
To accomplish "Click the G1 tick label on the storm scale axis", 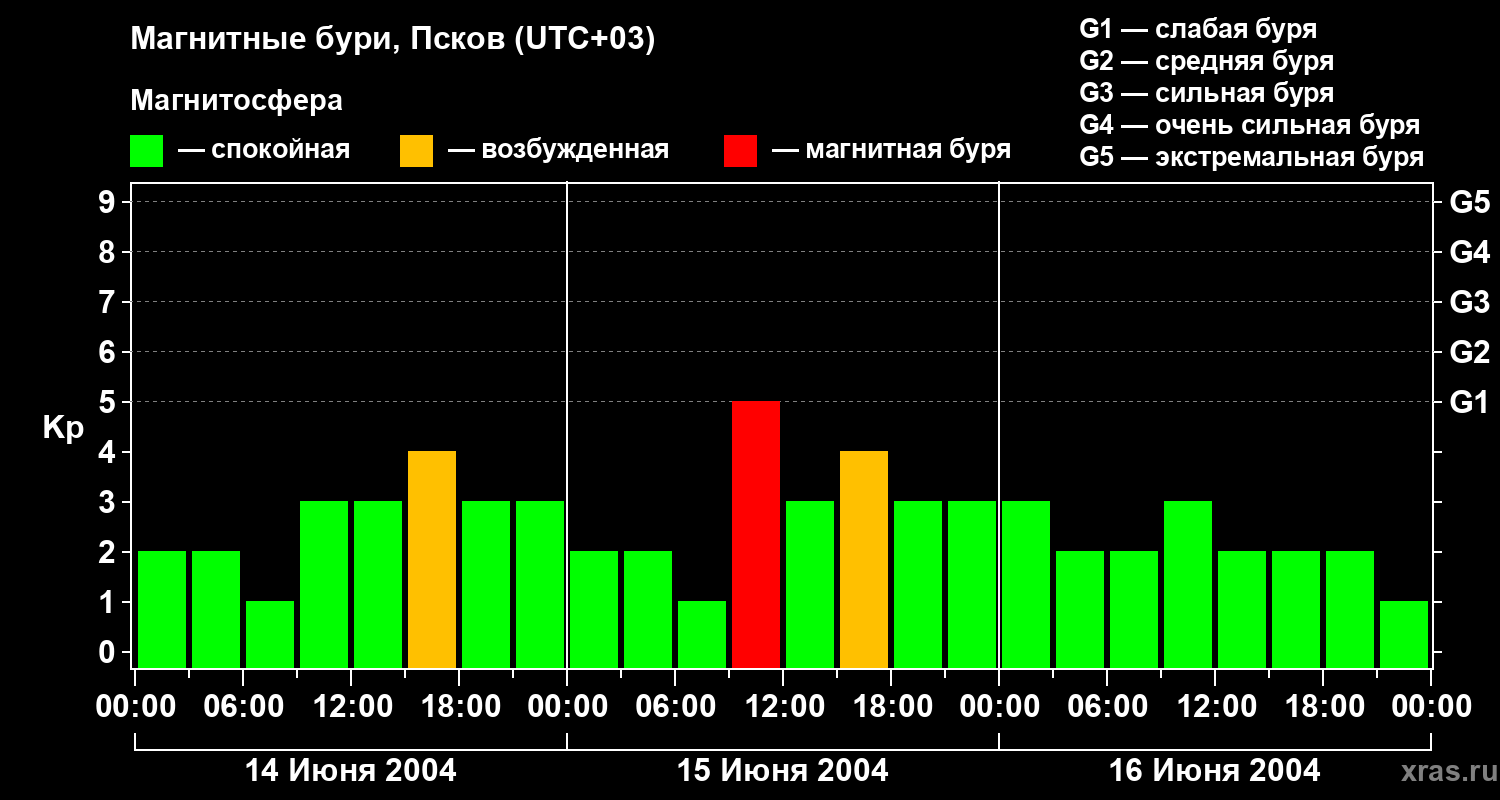I will [x=1469, y=402].
